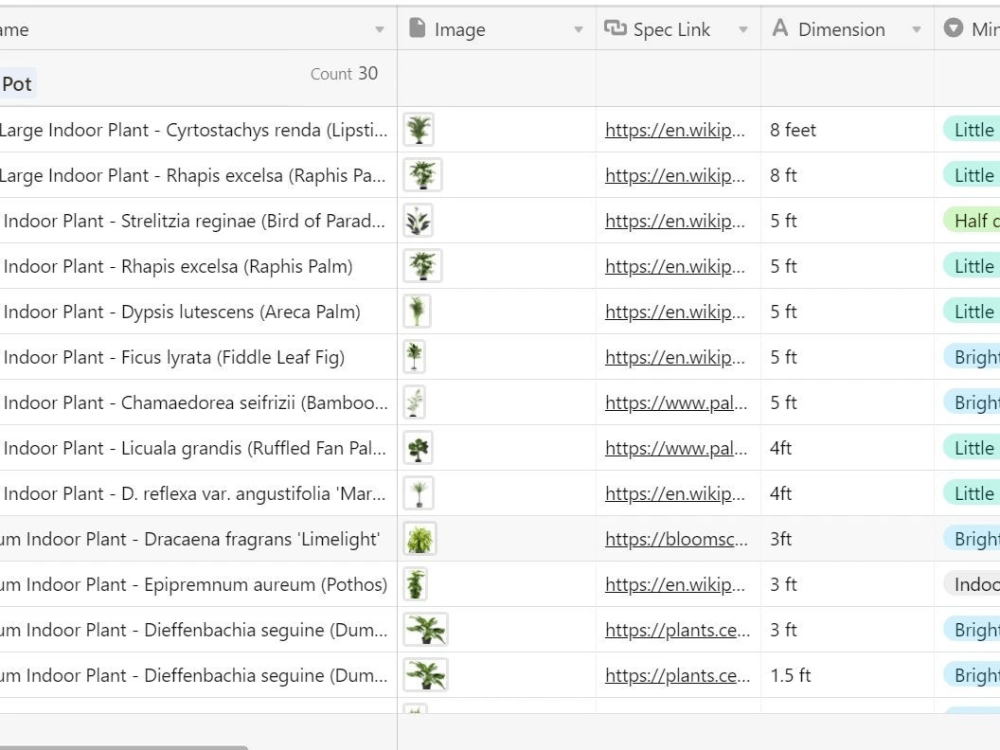This screenshot has height=750, width=1000.
Task: Click the Dimension column header
Action: coord(847,29)
